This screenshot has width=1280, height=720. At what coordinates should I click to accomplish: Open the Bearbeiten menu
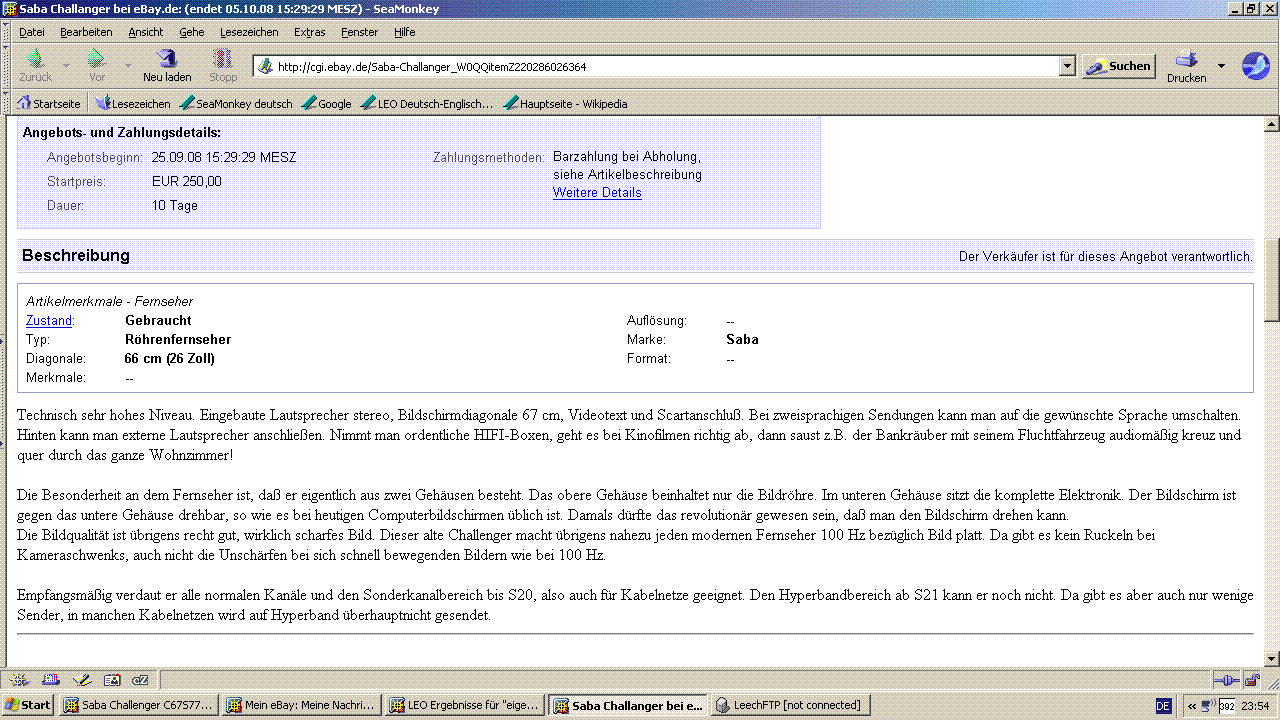(x=86, y=32)
